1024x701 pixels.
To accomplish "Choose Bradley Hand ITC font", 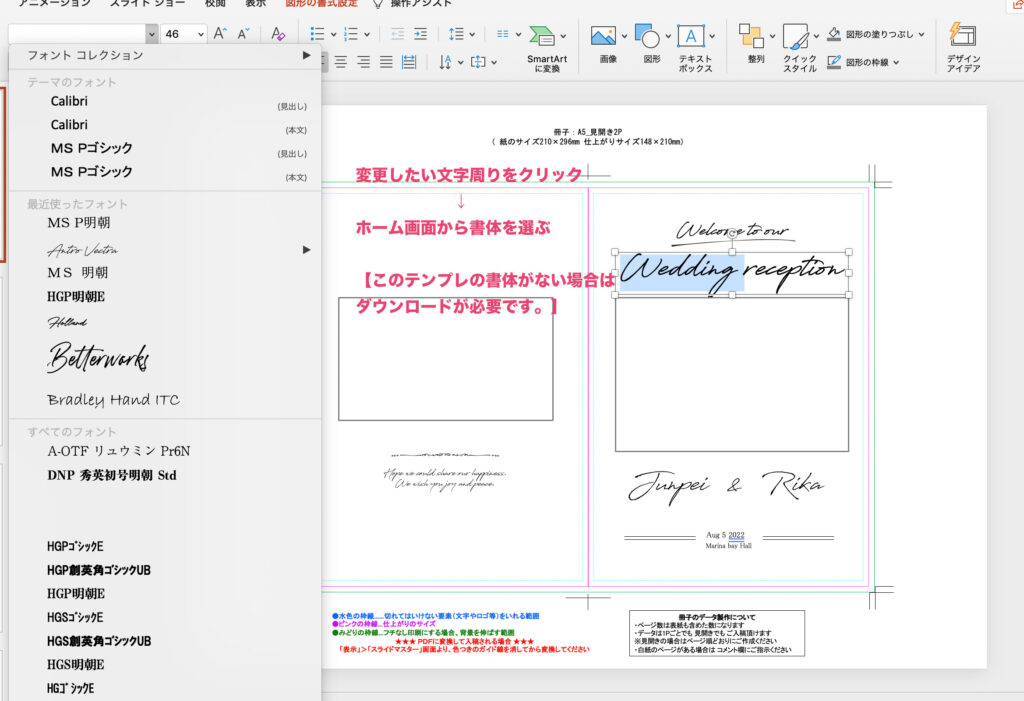I will [x=113, y=400].
